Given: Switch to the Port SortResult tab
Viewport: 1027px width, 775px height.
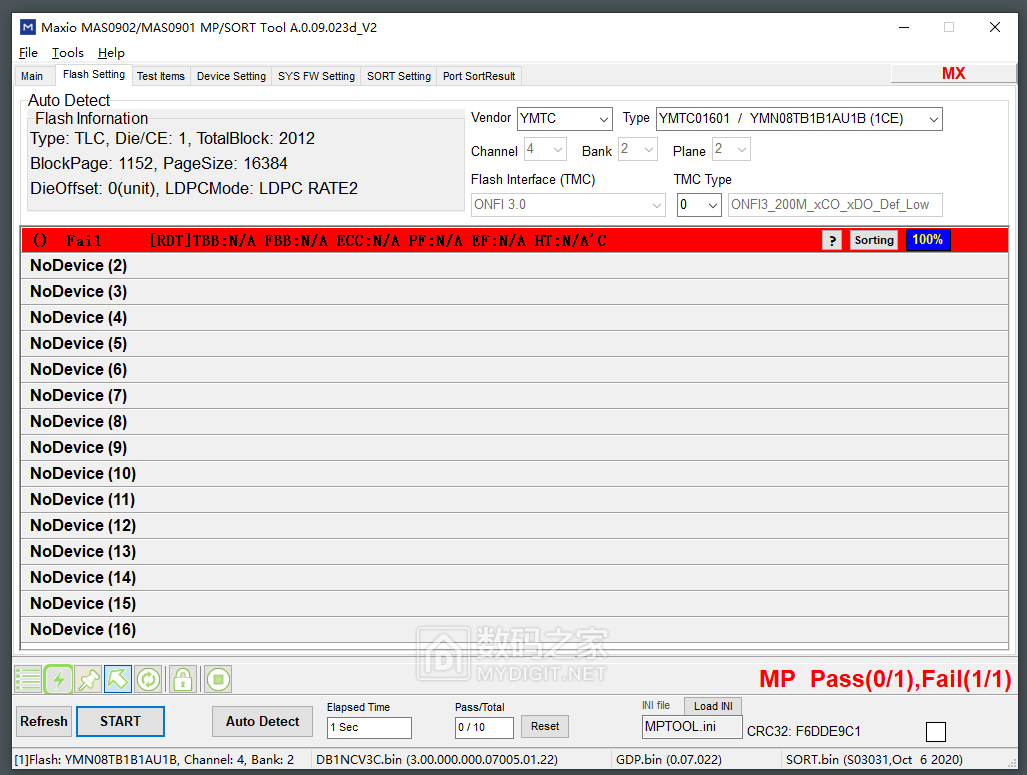Looking at the screenshot, I should [x=479, y=76].
